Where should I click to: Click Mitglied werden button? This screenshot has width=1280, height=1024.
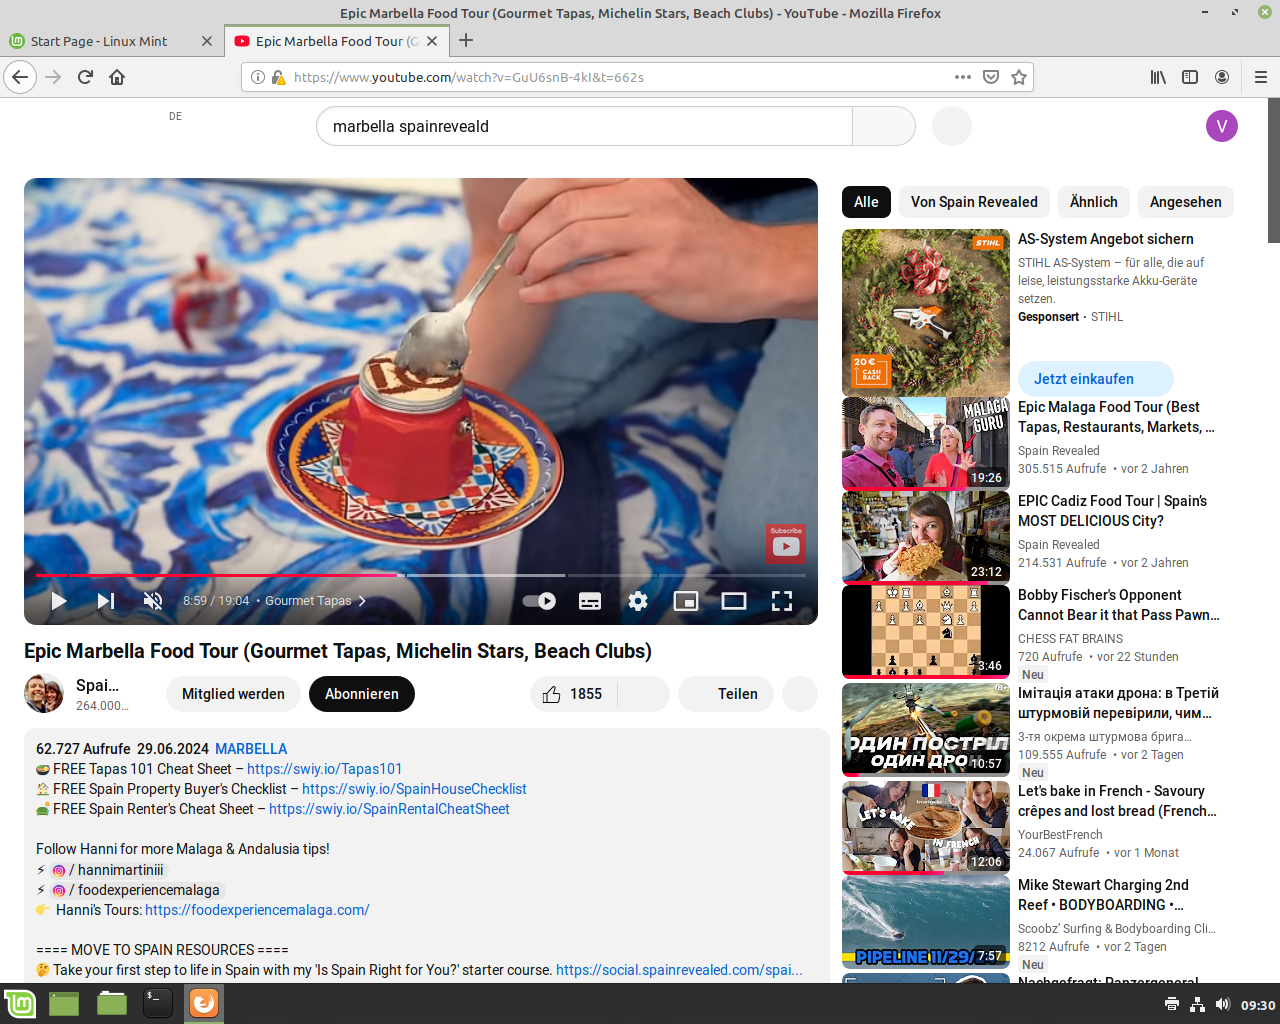click(x=233, y=694)
